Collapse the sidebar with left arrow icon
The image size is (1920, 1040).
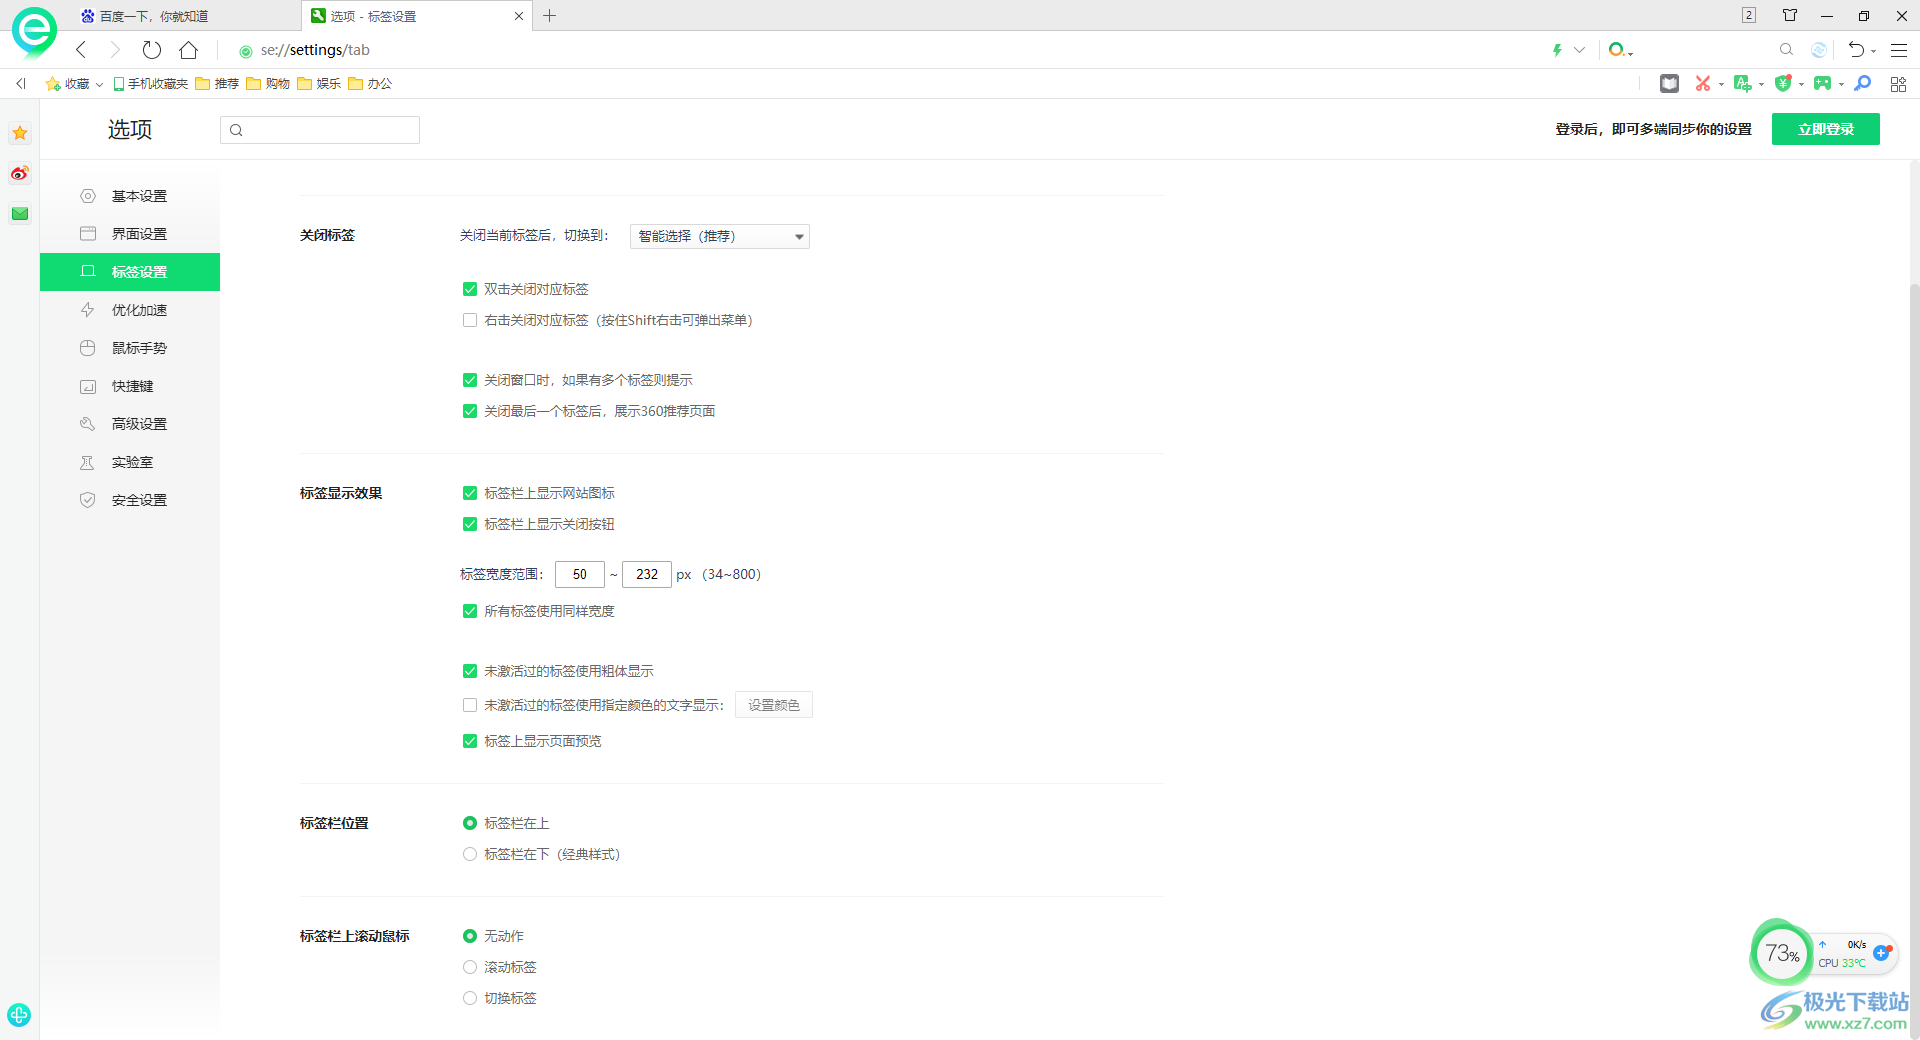click(x=21, y=84)
